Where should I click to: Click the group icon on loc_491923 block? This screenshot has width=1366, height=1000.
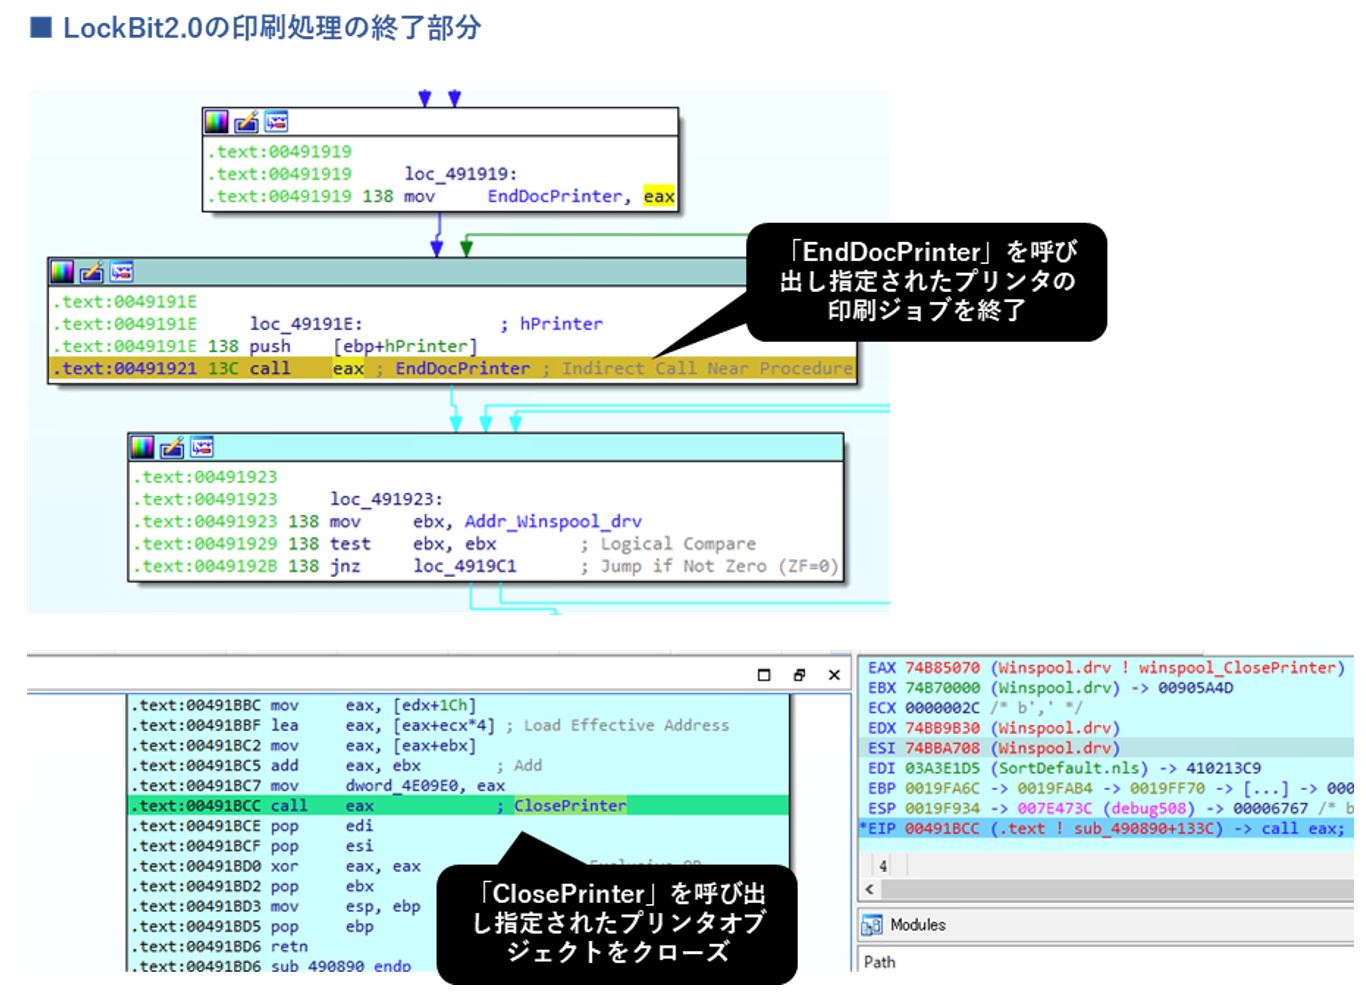pos(202,447)
